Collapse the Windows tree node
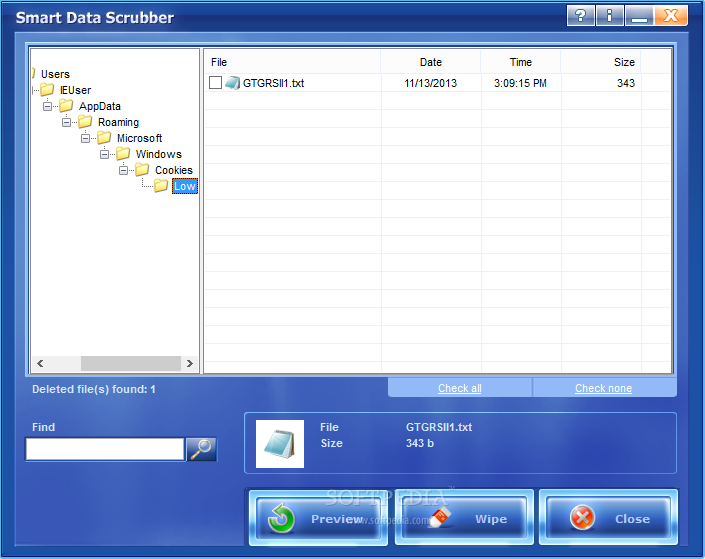 pos(104,154)
